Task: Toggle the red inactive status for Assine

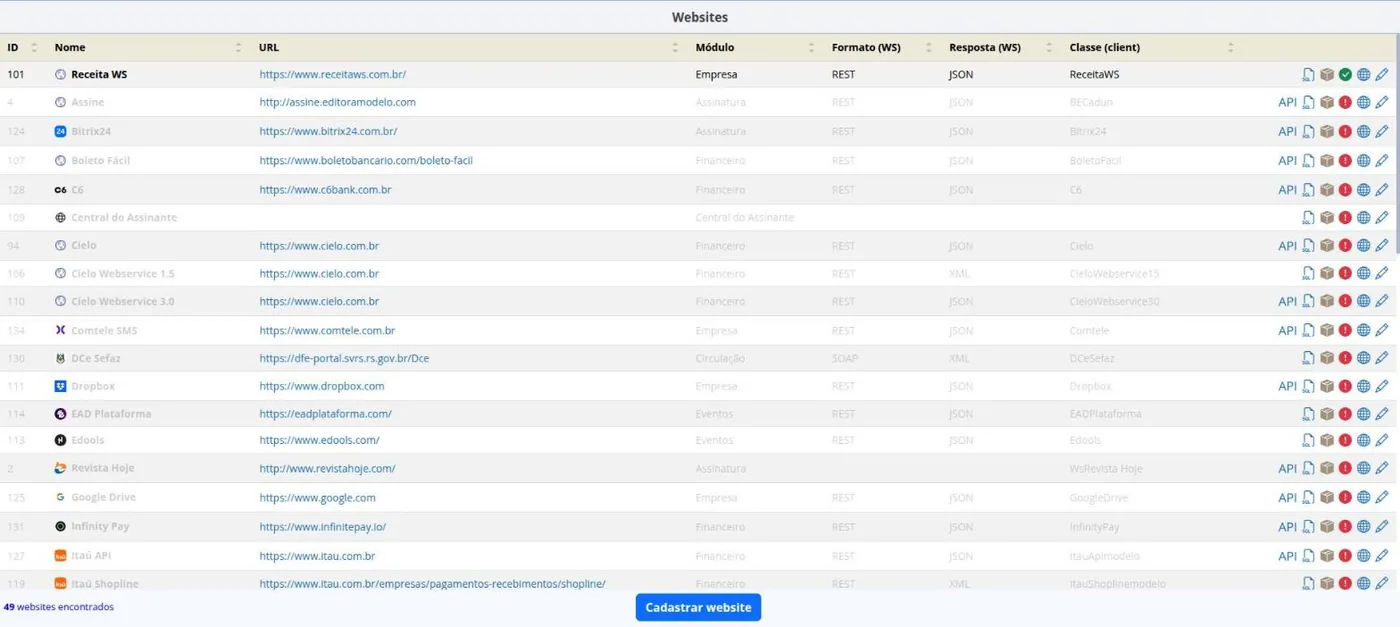Action: click(x=1345, y=102)
